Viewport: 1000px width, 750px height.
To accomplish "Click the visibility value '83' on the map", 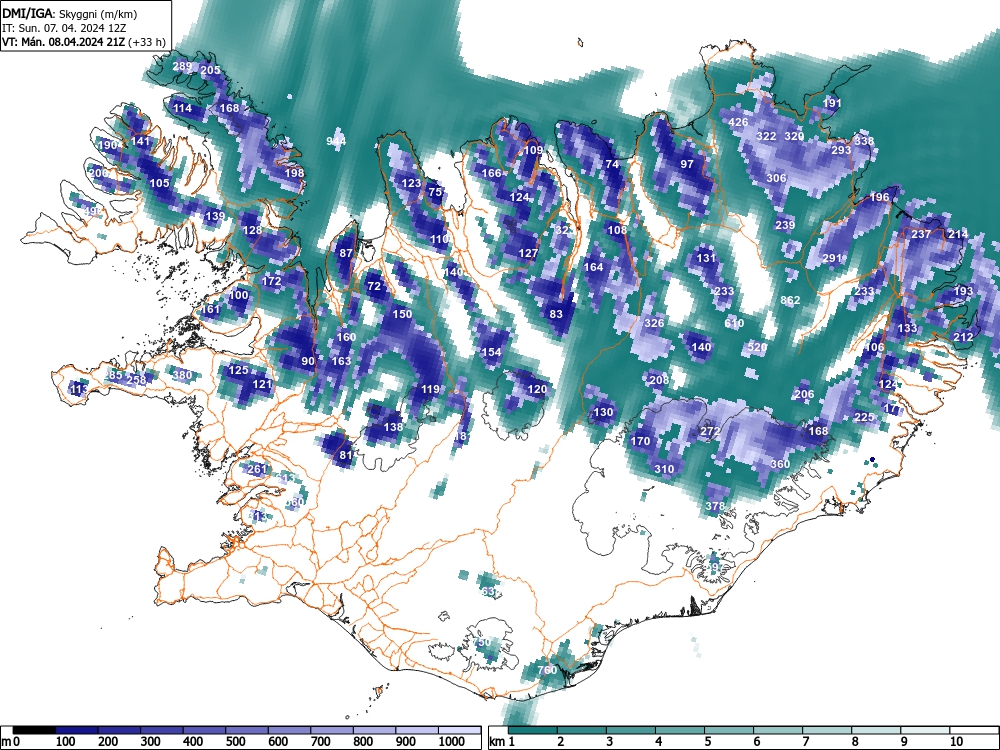I will tap(556, 314).
